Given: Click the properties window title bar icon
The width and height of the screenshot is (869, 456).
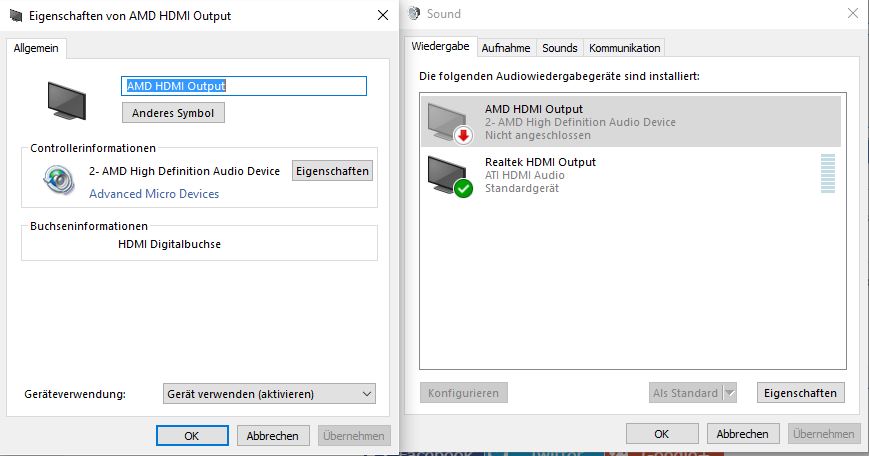Looking at the screenshot, I should point(17,16).
